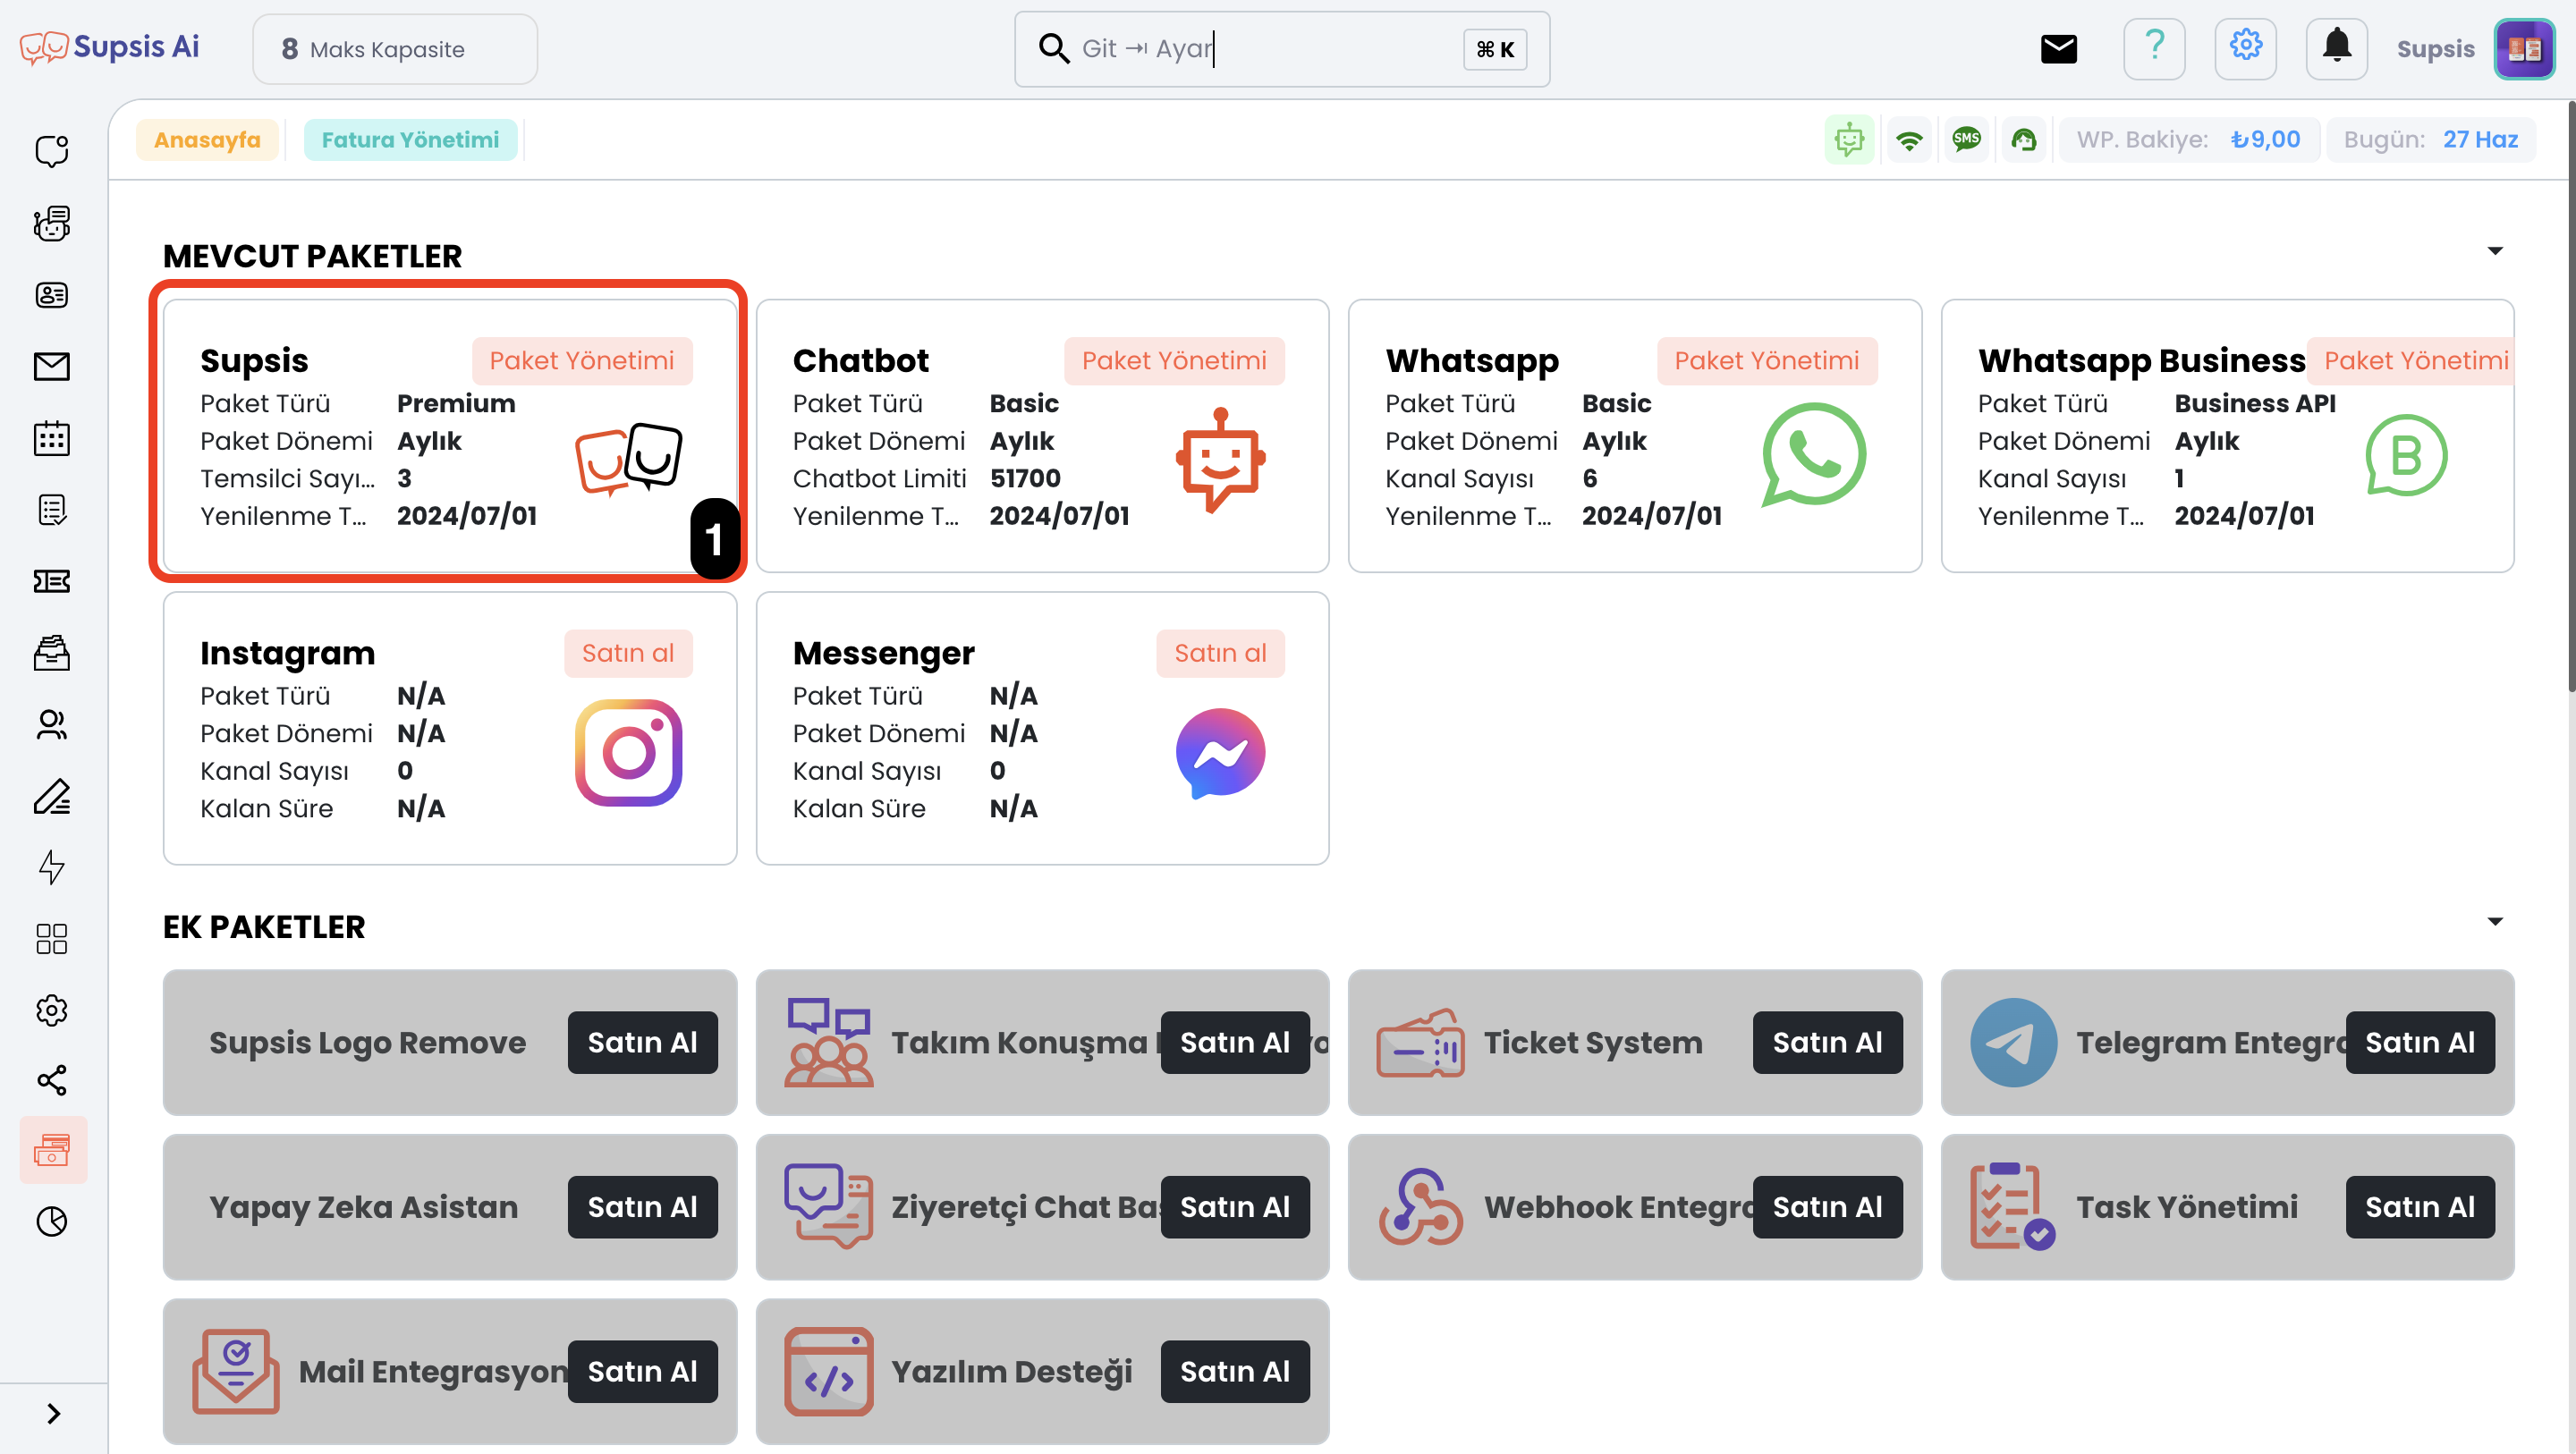Click the 8 Maks Kapasite box
Image resolution: width=2576 pixels, height=1454 pixels.
[395, 49]
